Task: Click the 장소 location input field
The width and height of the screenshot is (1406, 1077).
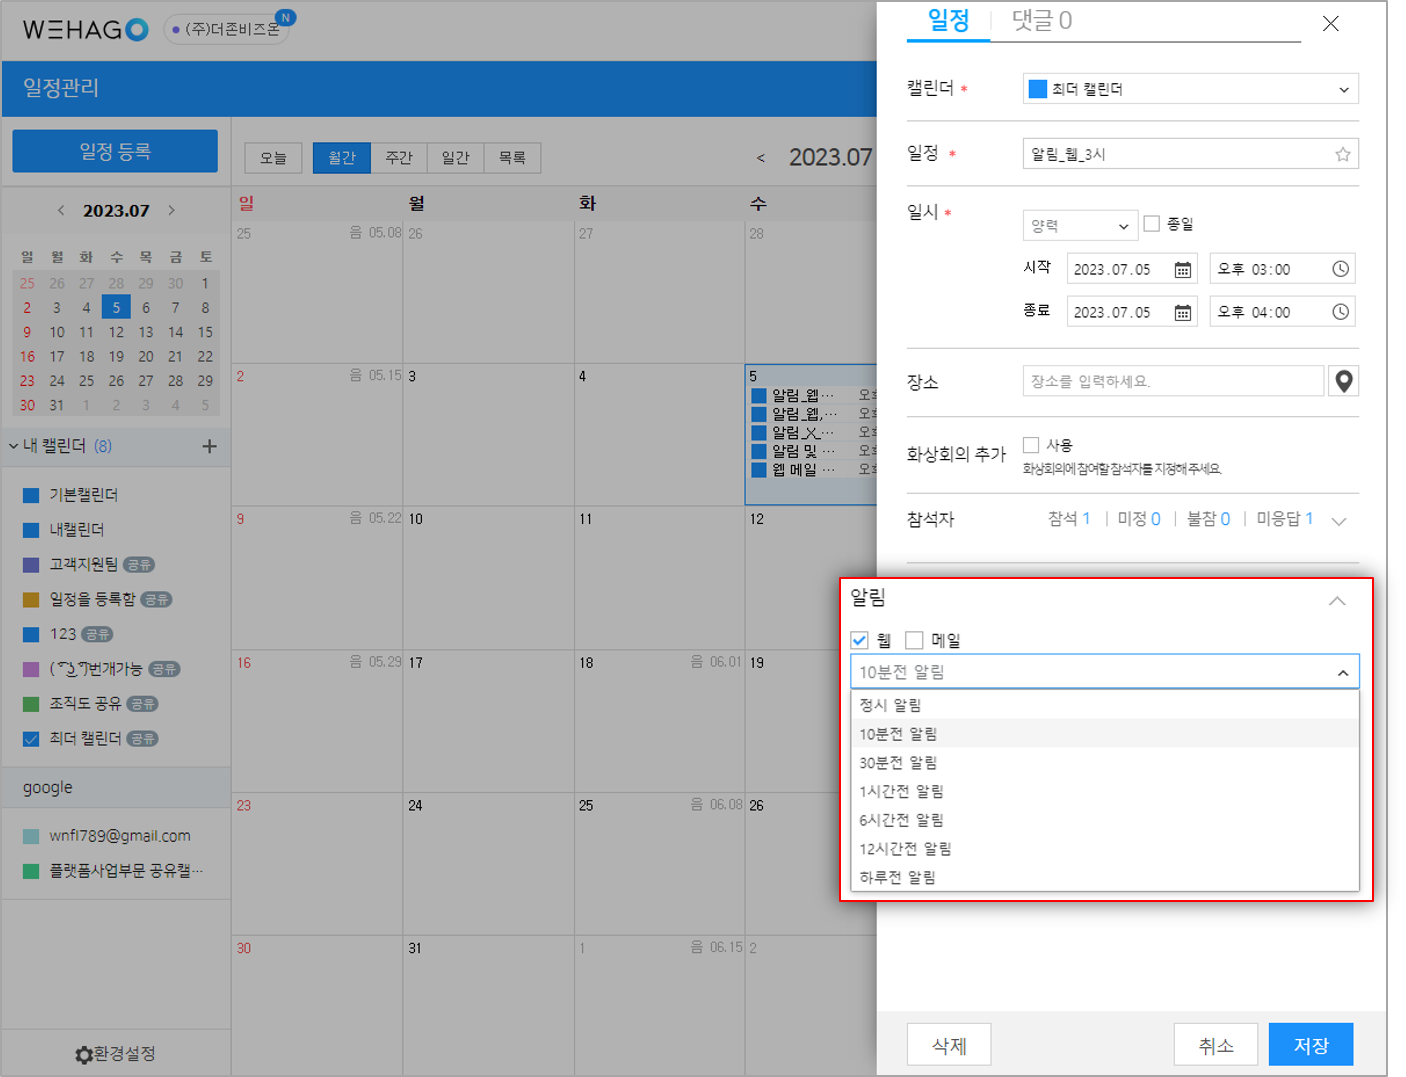Action: tap(1172, 381)
